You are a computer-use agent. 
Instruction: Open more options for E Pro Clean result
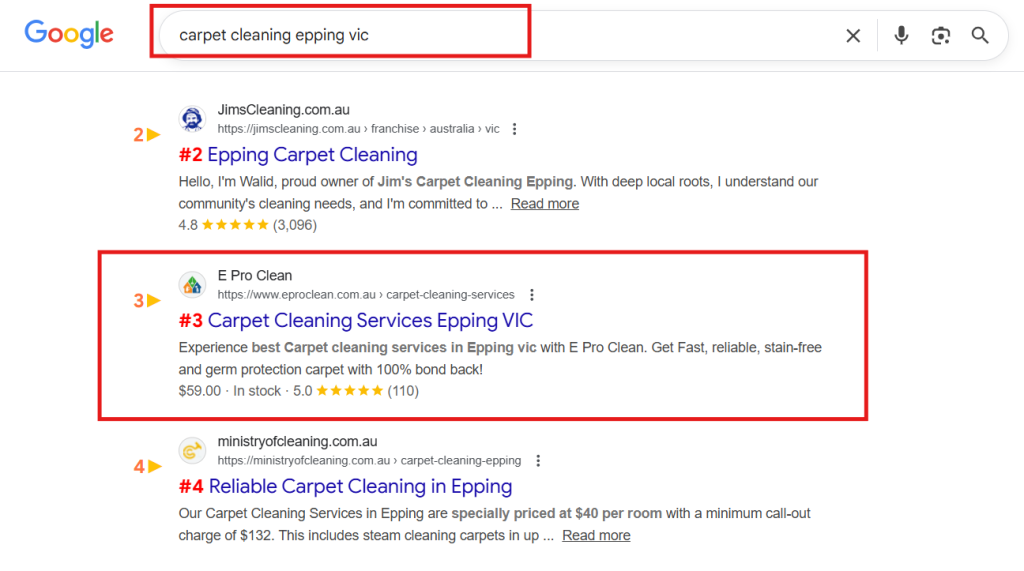point(532,295)
